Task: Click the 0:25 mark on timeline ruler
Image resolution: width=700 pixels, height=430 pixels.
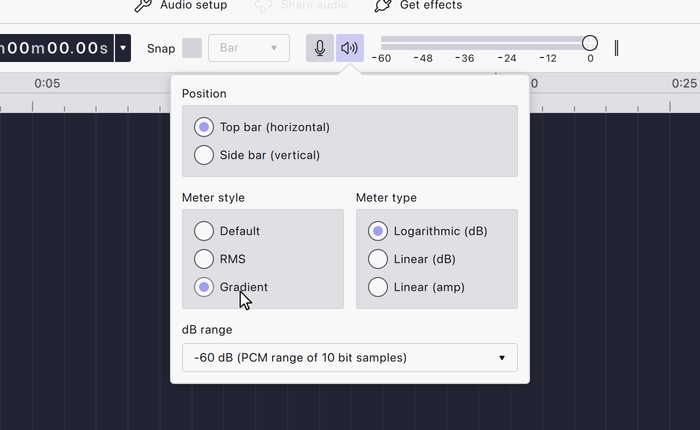Action: coord(684,83)
